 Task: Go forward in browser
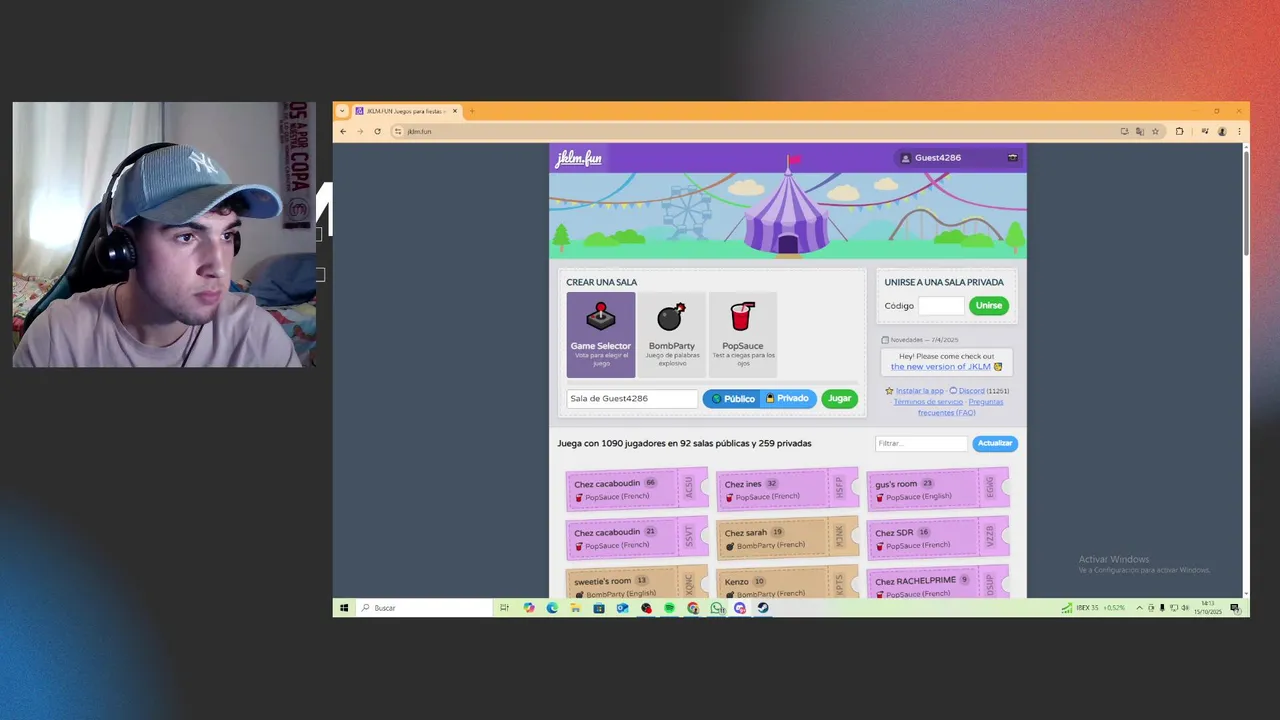(x=360, y=131)
